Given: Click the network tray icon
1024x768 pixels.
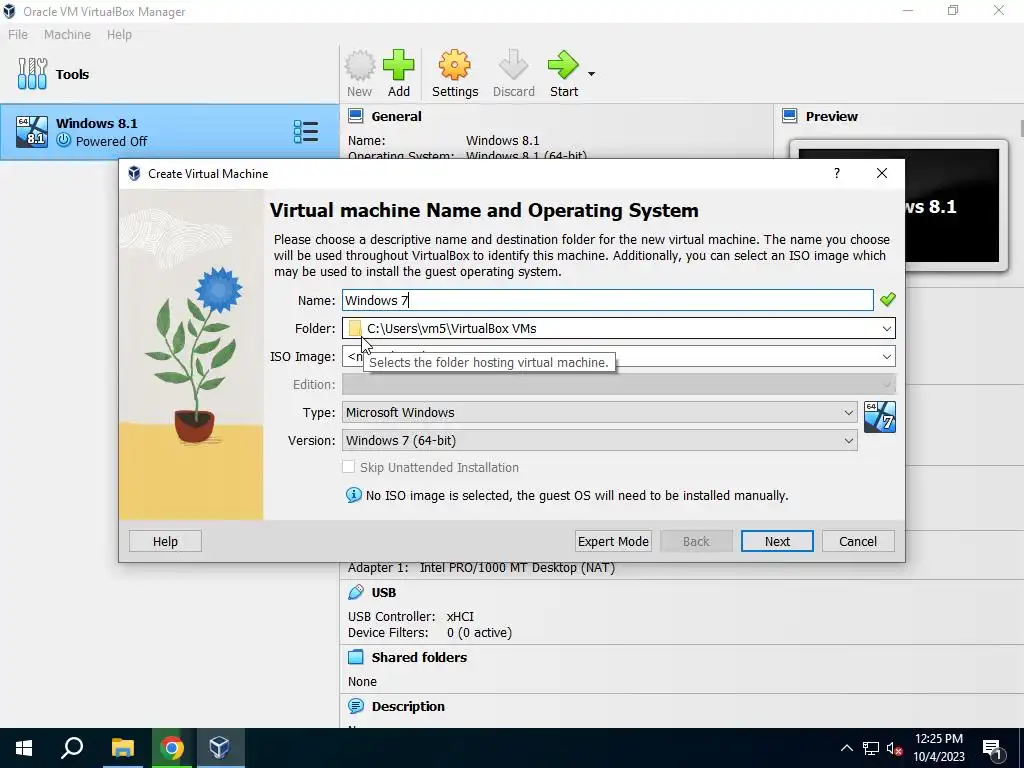Looking at the screenshot, I should click(x=871, y=748).
